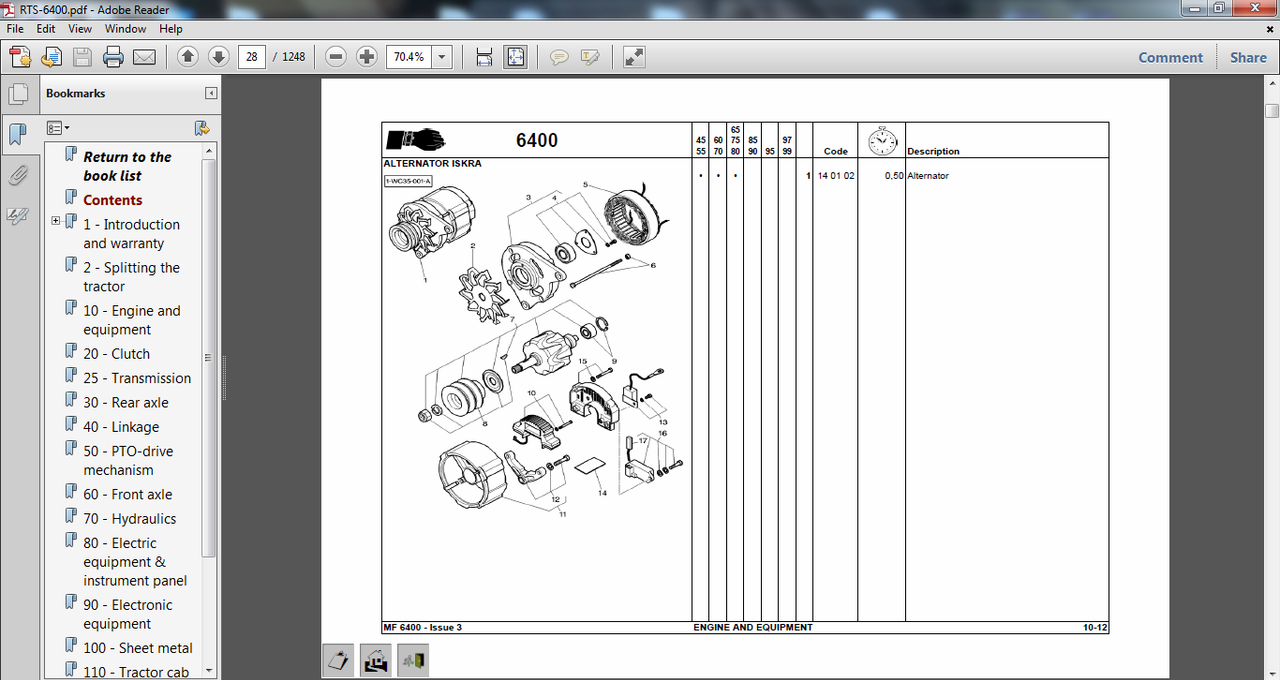Viewport: 1280px width, 680px height.
Task: Select the '60 - Front axle' bookmark
Action: [127, 494]
